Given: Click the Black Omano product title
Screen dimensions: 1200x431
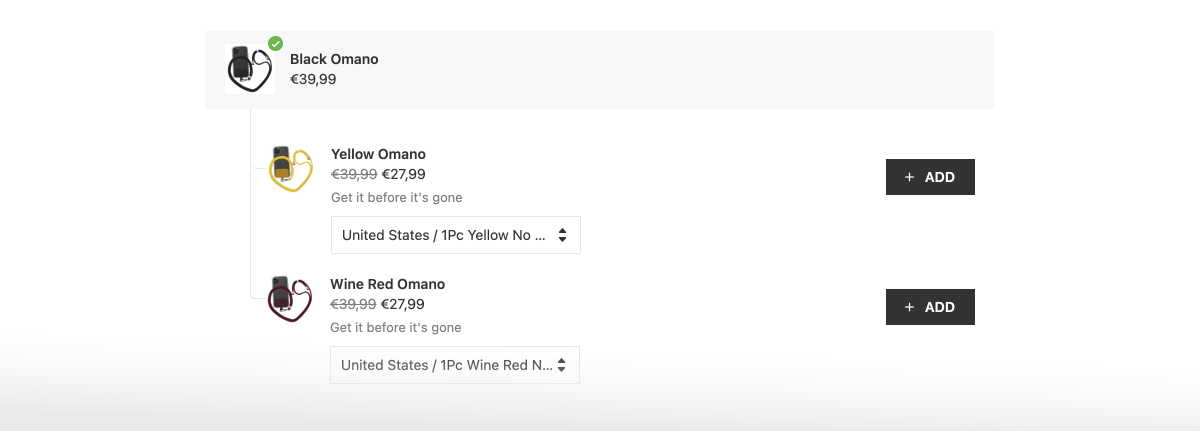Looking at the screenshot, I should pos(334,59).
